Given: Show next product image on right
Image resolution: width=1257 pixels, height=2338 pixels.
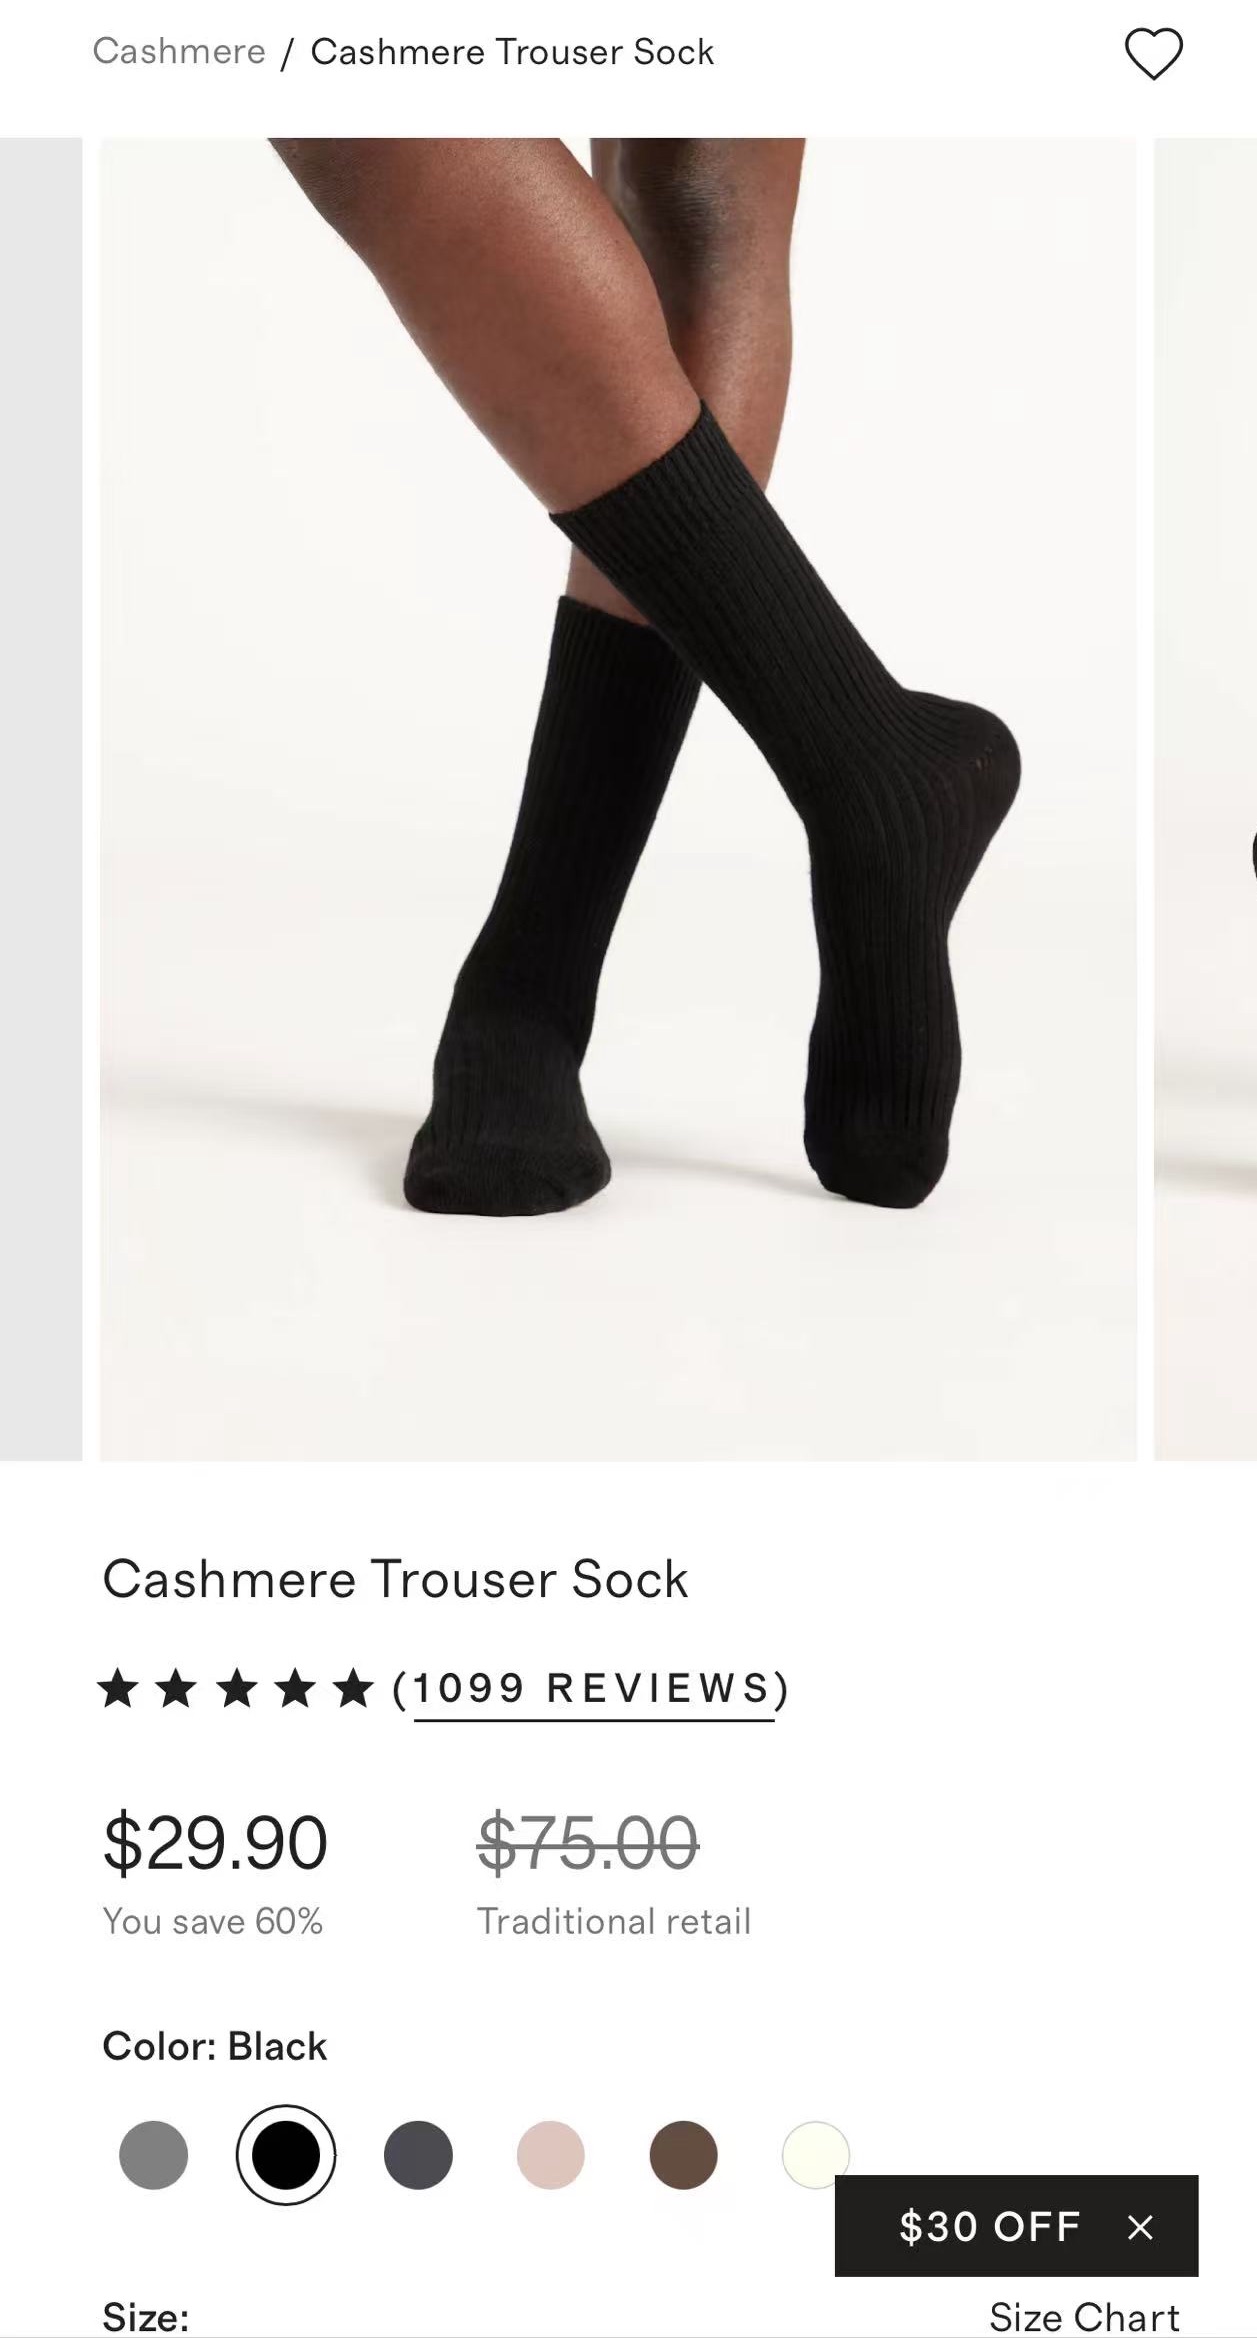Looking at the screenshot, I should coord(1205,799).
